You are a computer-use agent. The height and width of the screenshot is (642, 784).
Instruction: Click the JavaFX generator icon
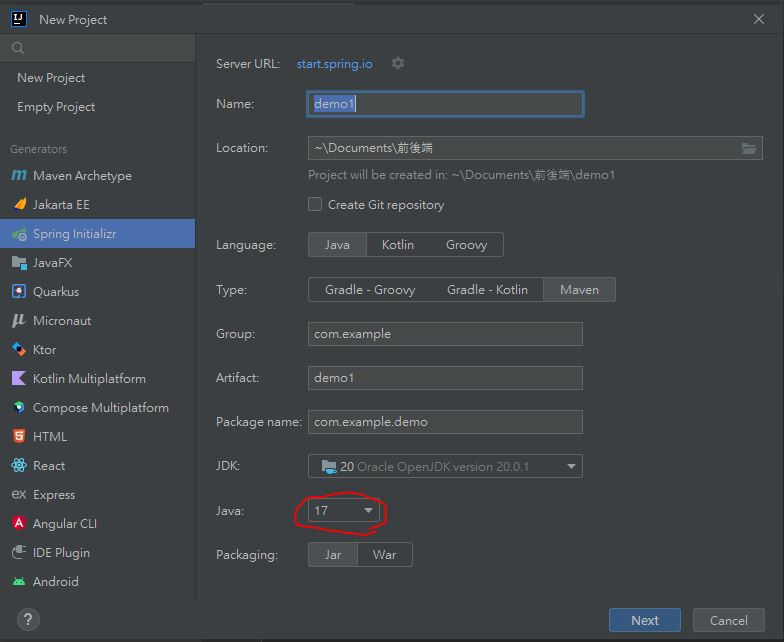[19, 262]
